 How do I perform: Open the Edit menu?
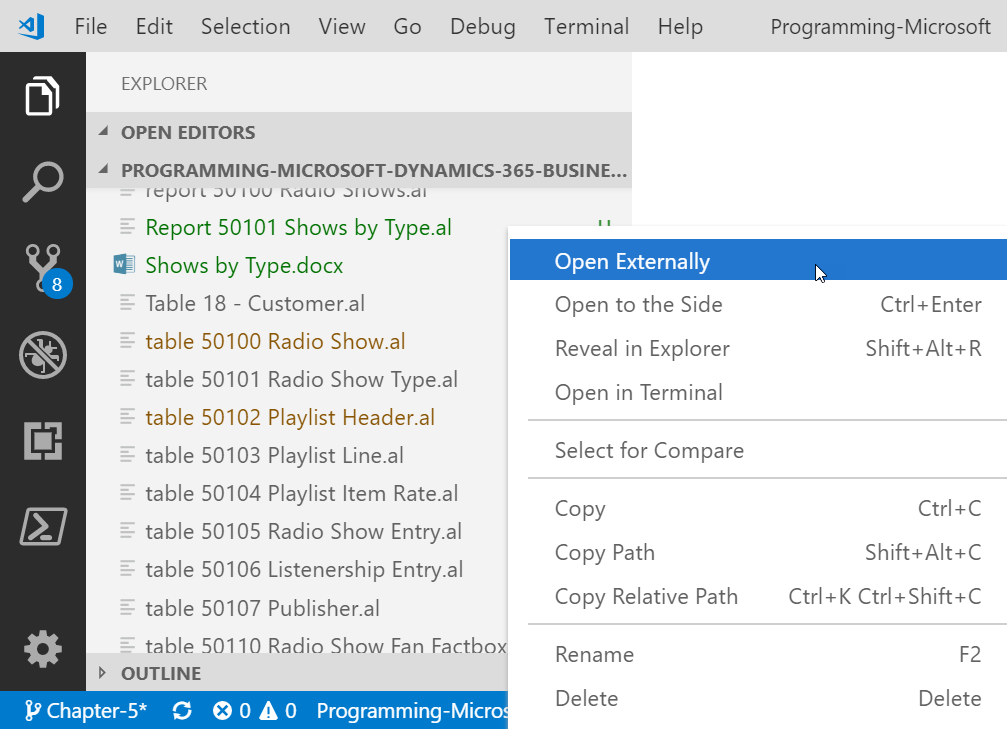(154, 26)
